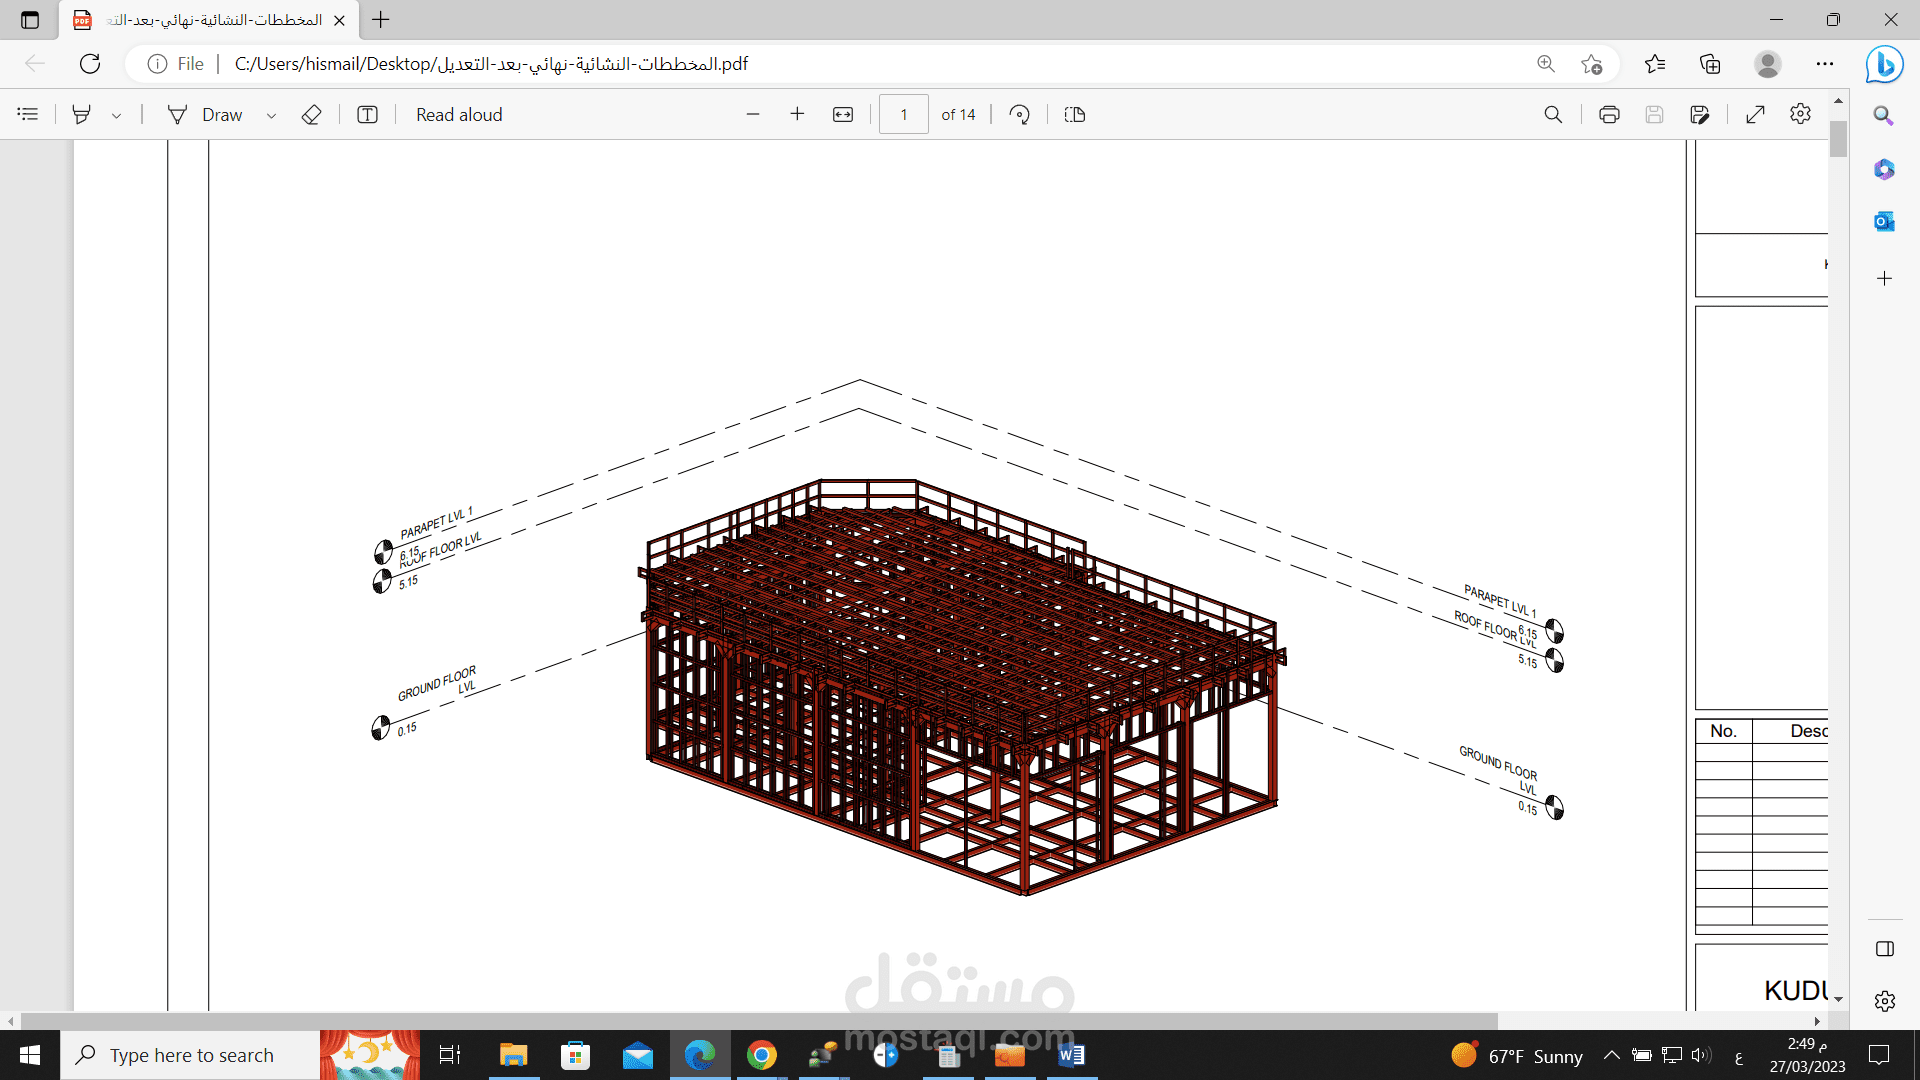This screenshot has height=1080, width=1920.
Task: Open the Draw options dropdown chevron
Action: coord(271,116)
